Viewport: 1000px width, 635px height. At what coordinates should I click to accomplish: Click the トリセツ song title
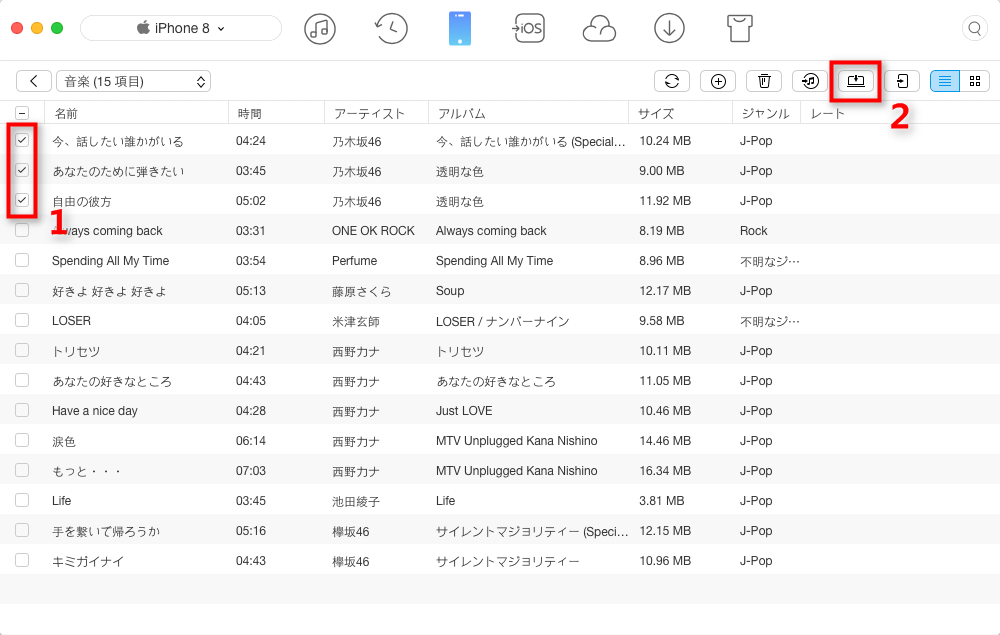coord(76,351)
